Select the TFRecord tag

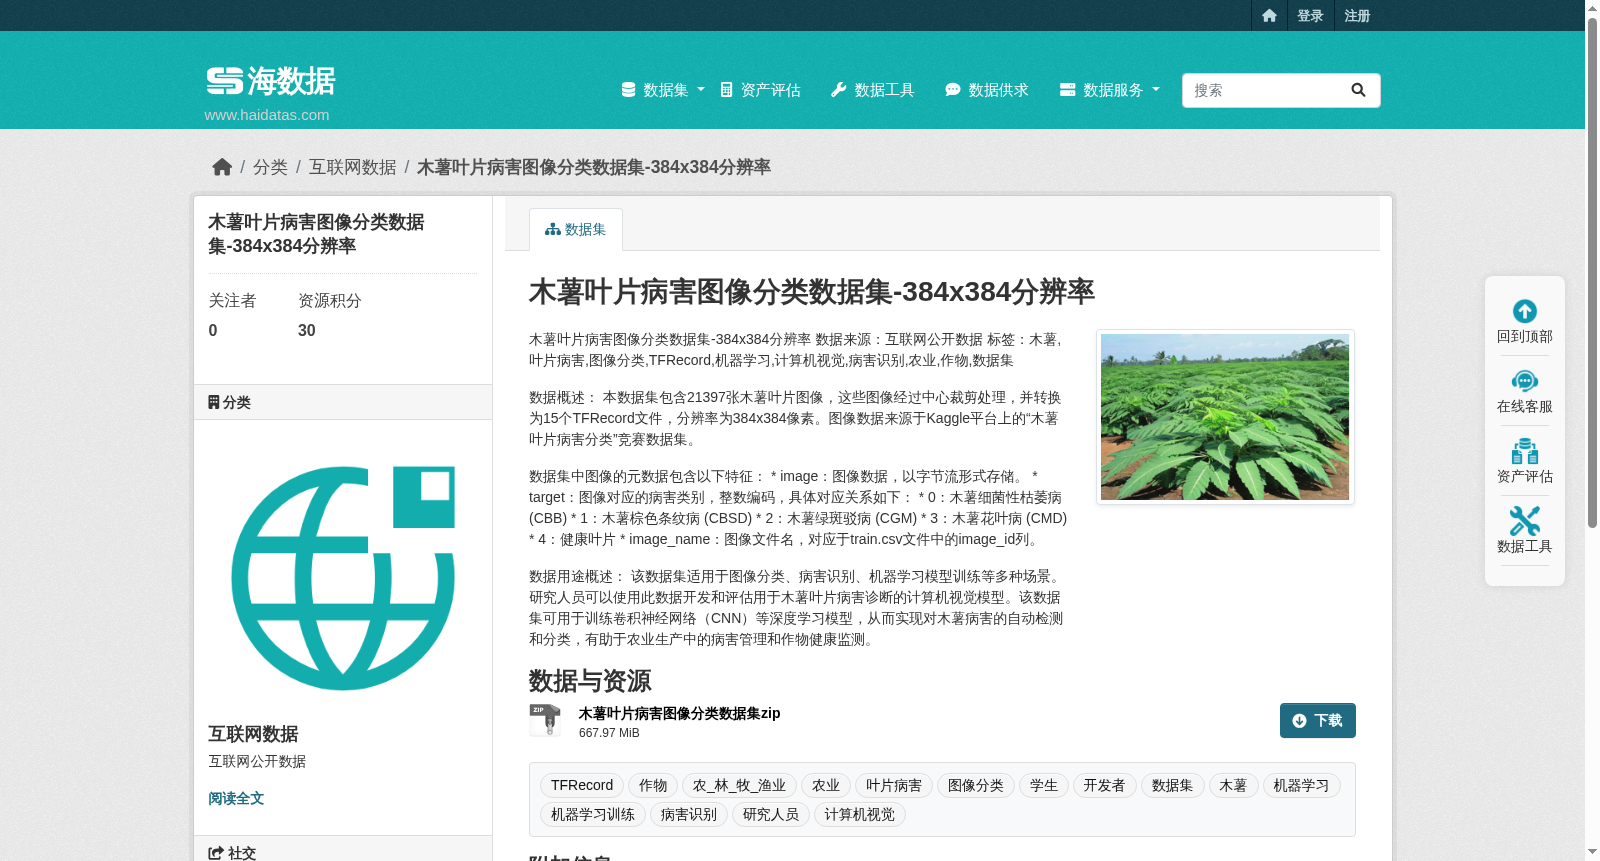pos(582,786)
